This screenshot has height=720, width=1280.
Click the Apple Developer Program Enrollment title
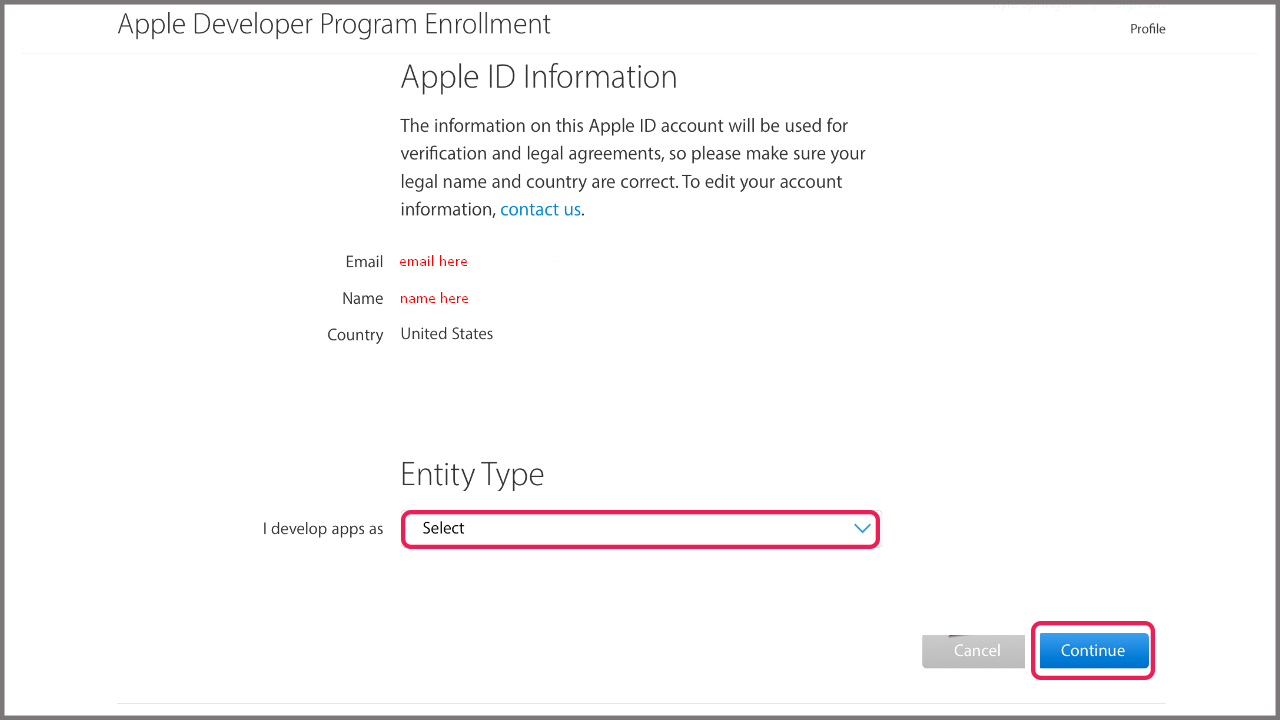pos(334,24)
